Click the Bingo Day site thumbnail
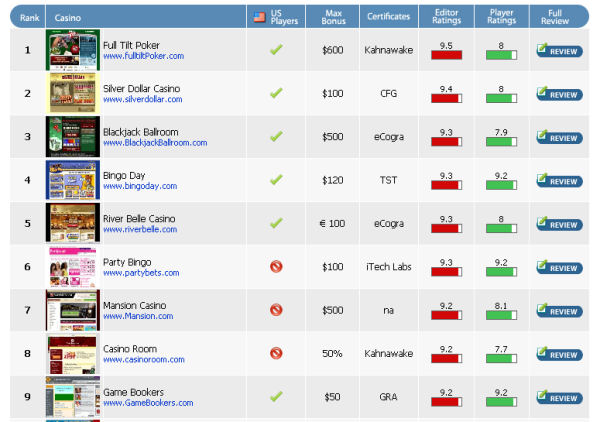600x422 pixels. click(x=73, y=180)
